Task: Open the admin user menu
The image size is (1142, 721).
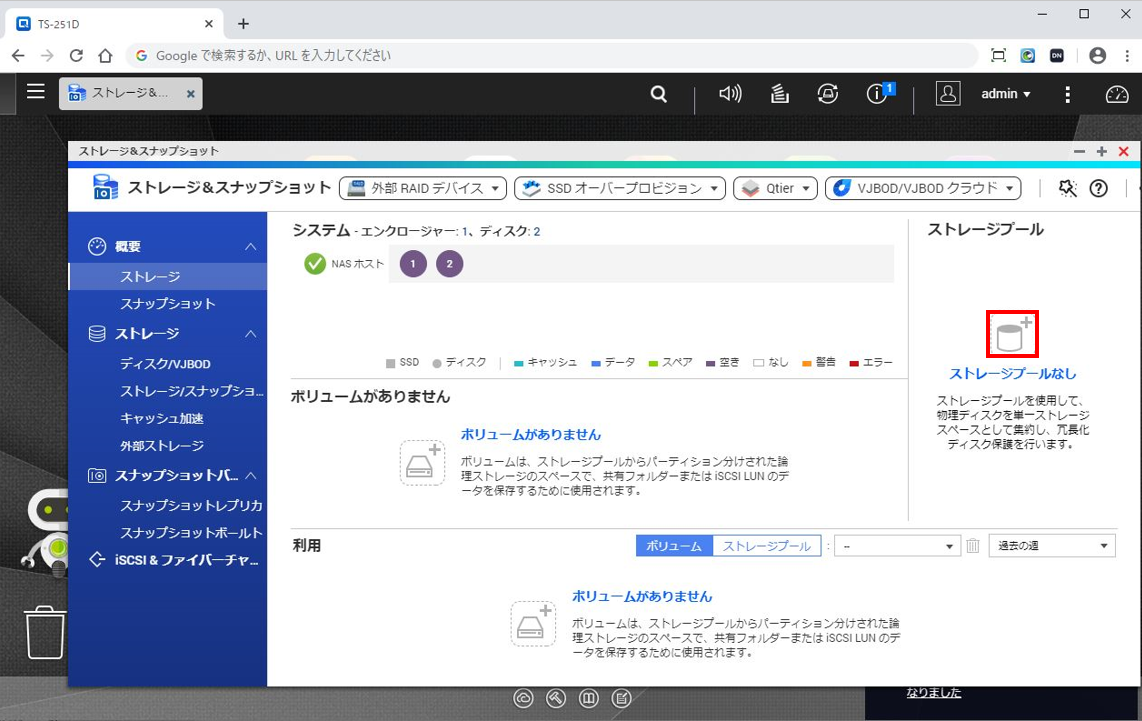Action: point(1005,94)
